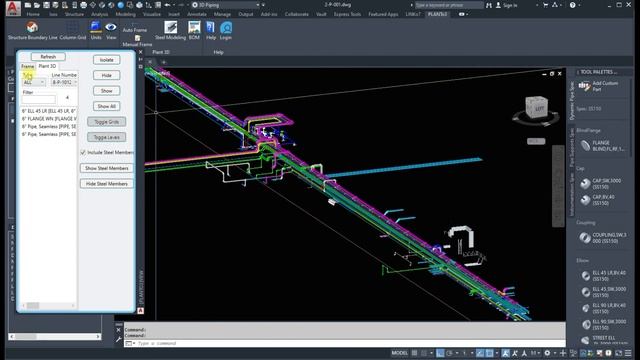Viewport: 640px width, 360px height.
Task: Open the Structure ribbon tab
Action: pos(74,14)
